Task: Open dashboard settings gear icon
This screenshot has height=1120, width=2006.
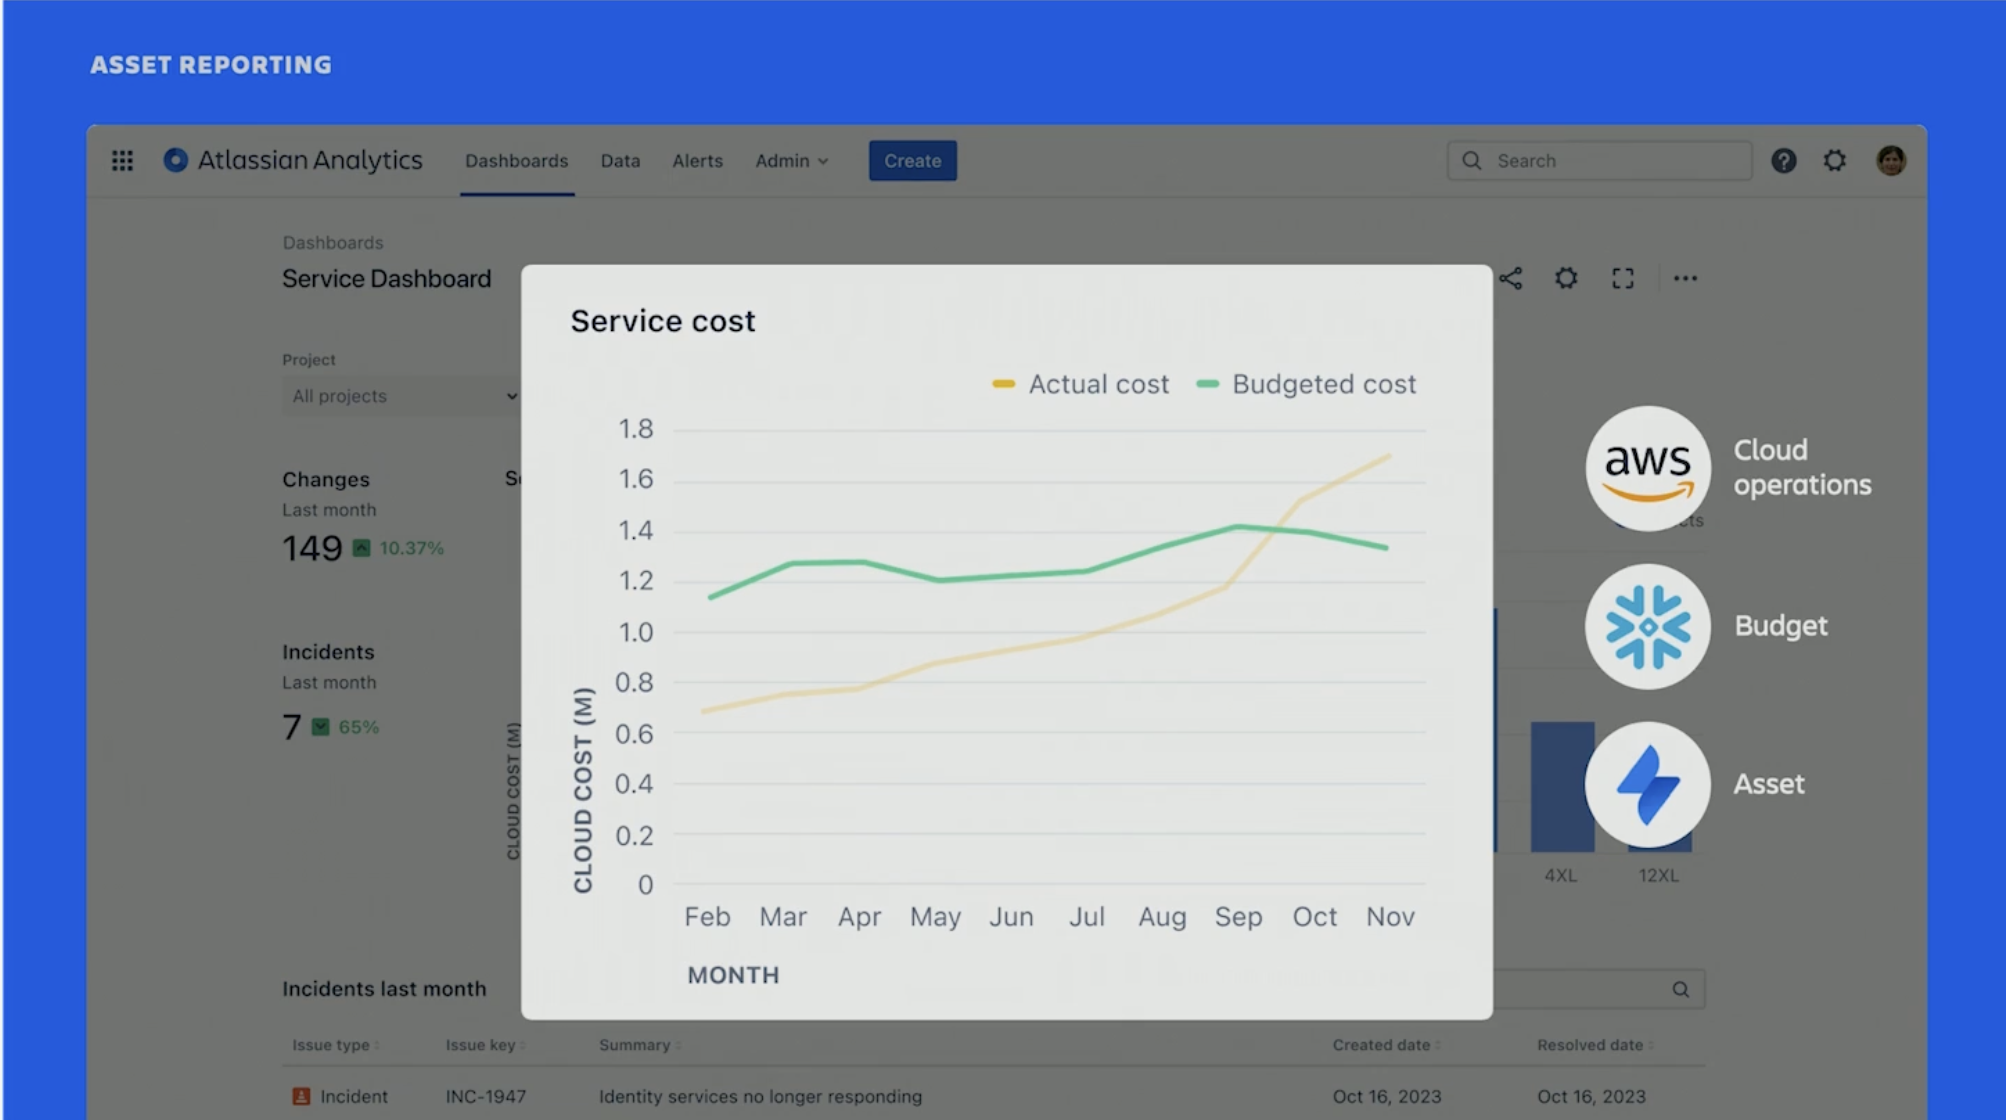Action: [x=1566, y=278]
